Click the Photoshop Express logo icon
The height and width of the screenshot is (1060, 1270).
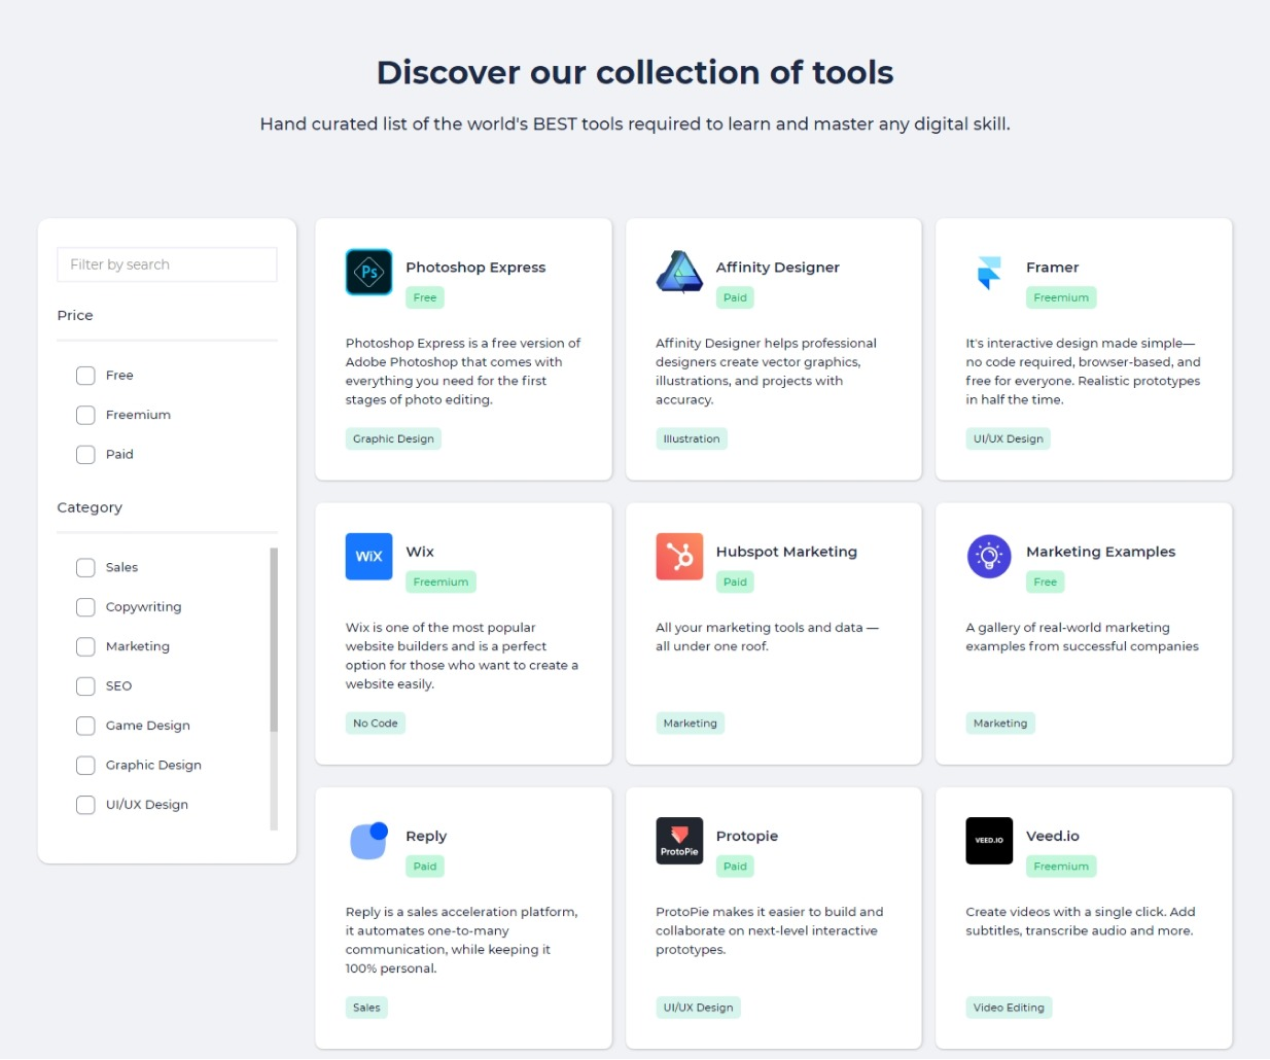click(x=369, y=272)
